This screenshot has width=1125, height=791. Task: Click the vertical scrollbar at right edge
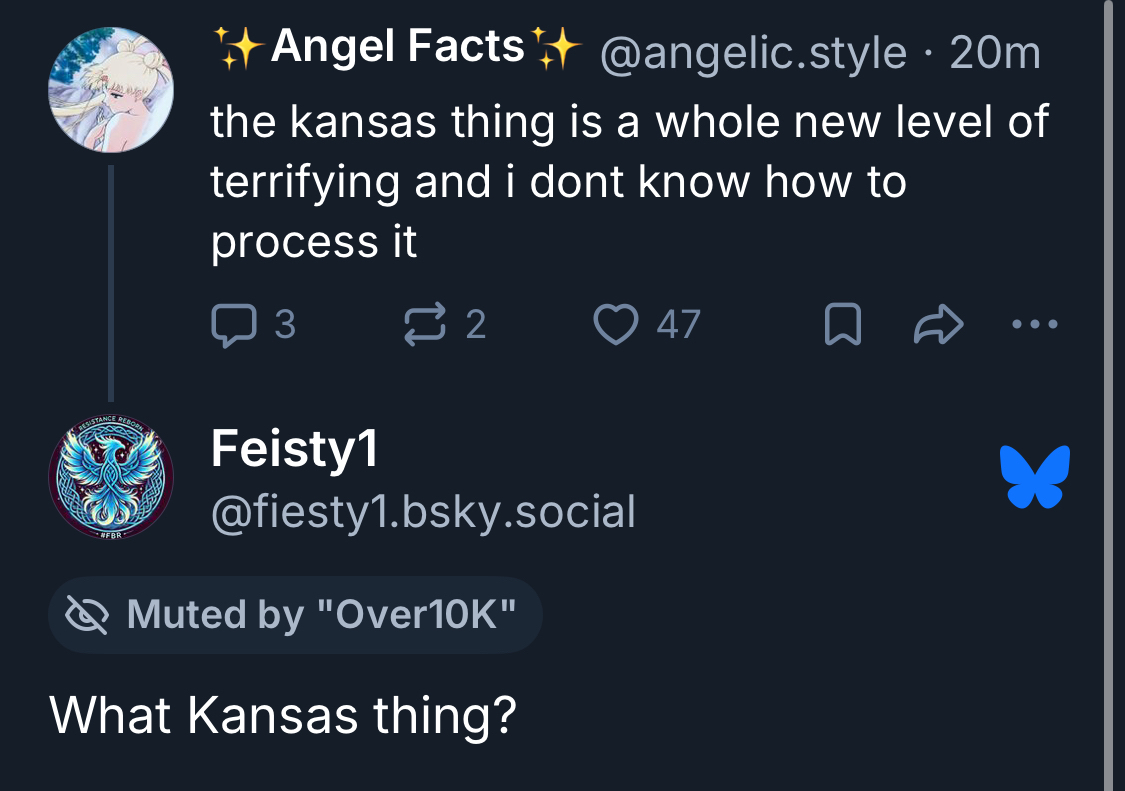tap(1107, 395)
